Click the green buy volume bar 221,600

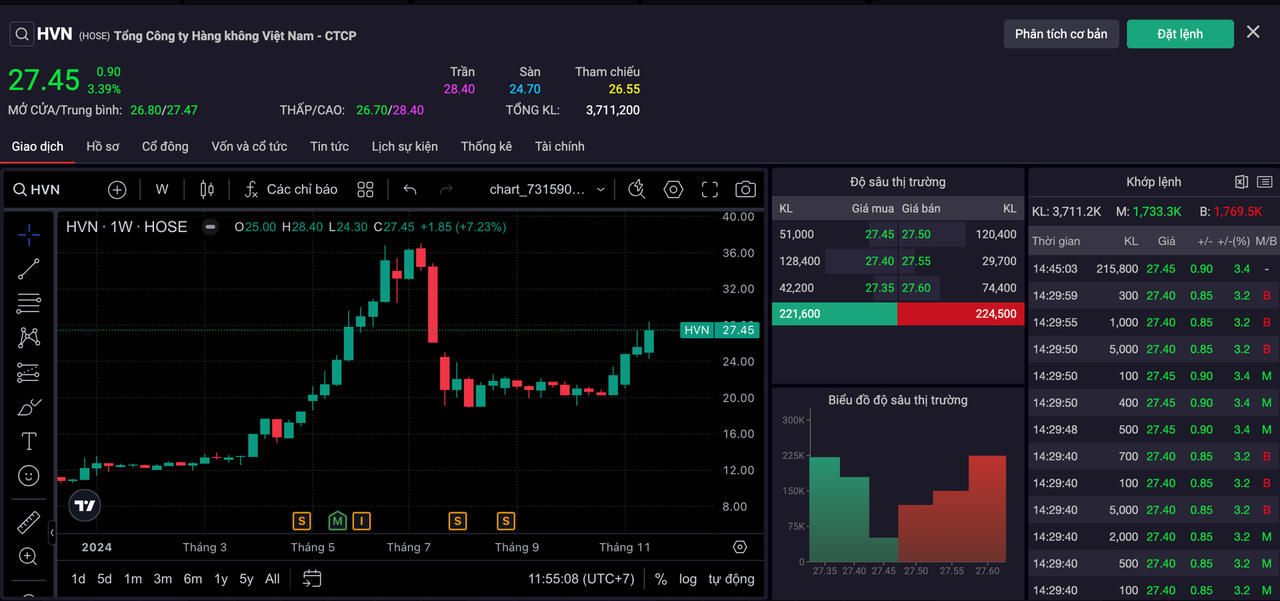(x=834, y=314)
